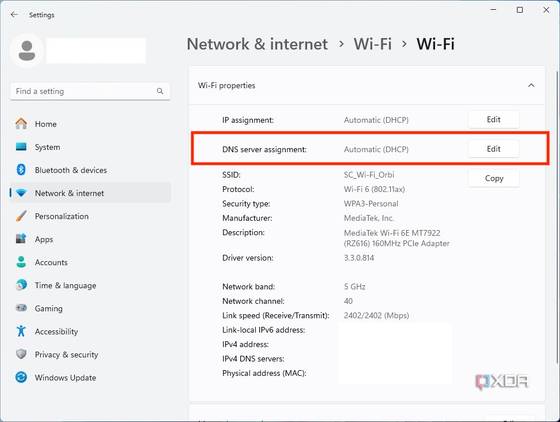Click the Network & internet wifi icon

[21, 193]
